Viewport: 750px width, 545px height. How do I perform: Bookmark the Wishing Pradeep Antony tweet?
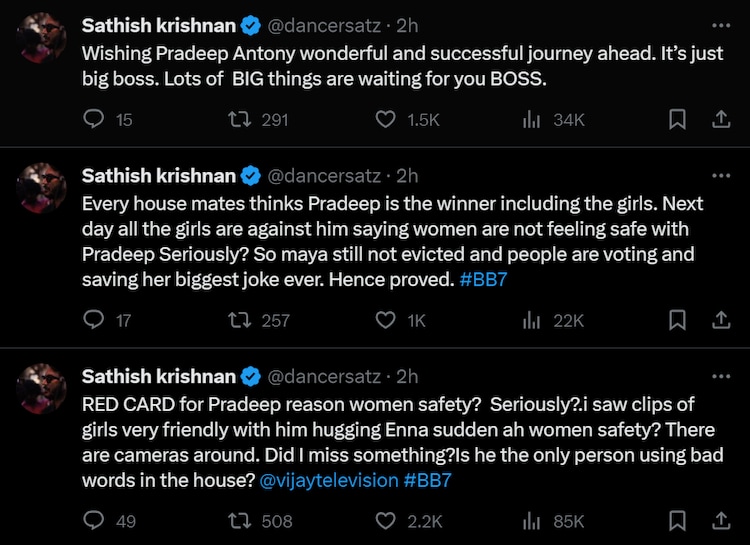677,119
